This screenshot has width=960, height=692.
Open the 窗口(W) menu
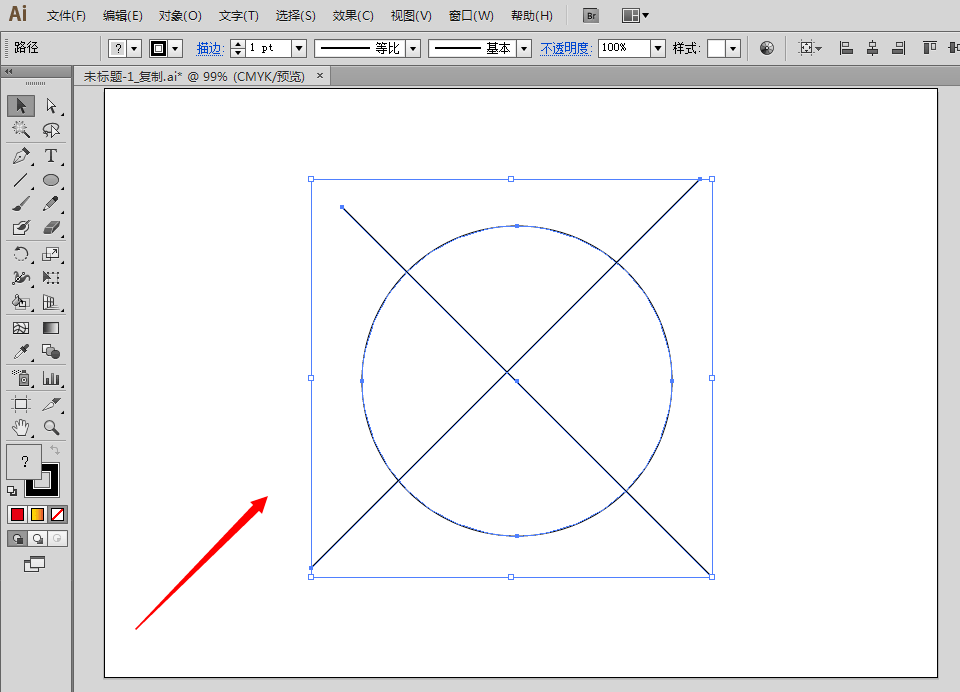click(471, 16)
